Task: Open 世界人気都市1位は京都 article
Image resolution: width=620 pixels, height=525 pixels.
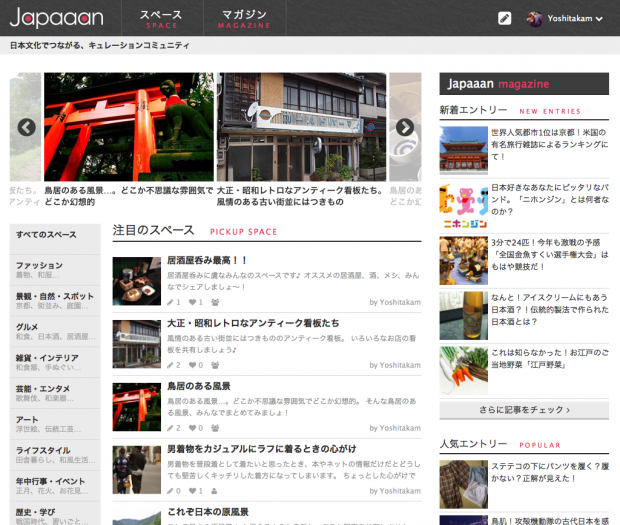Action: coord(550,144)
